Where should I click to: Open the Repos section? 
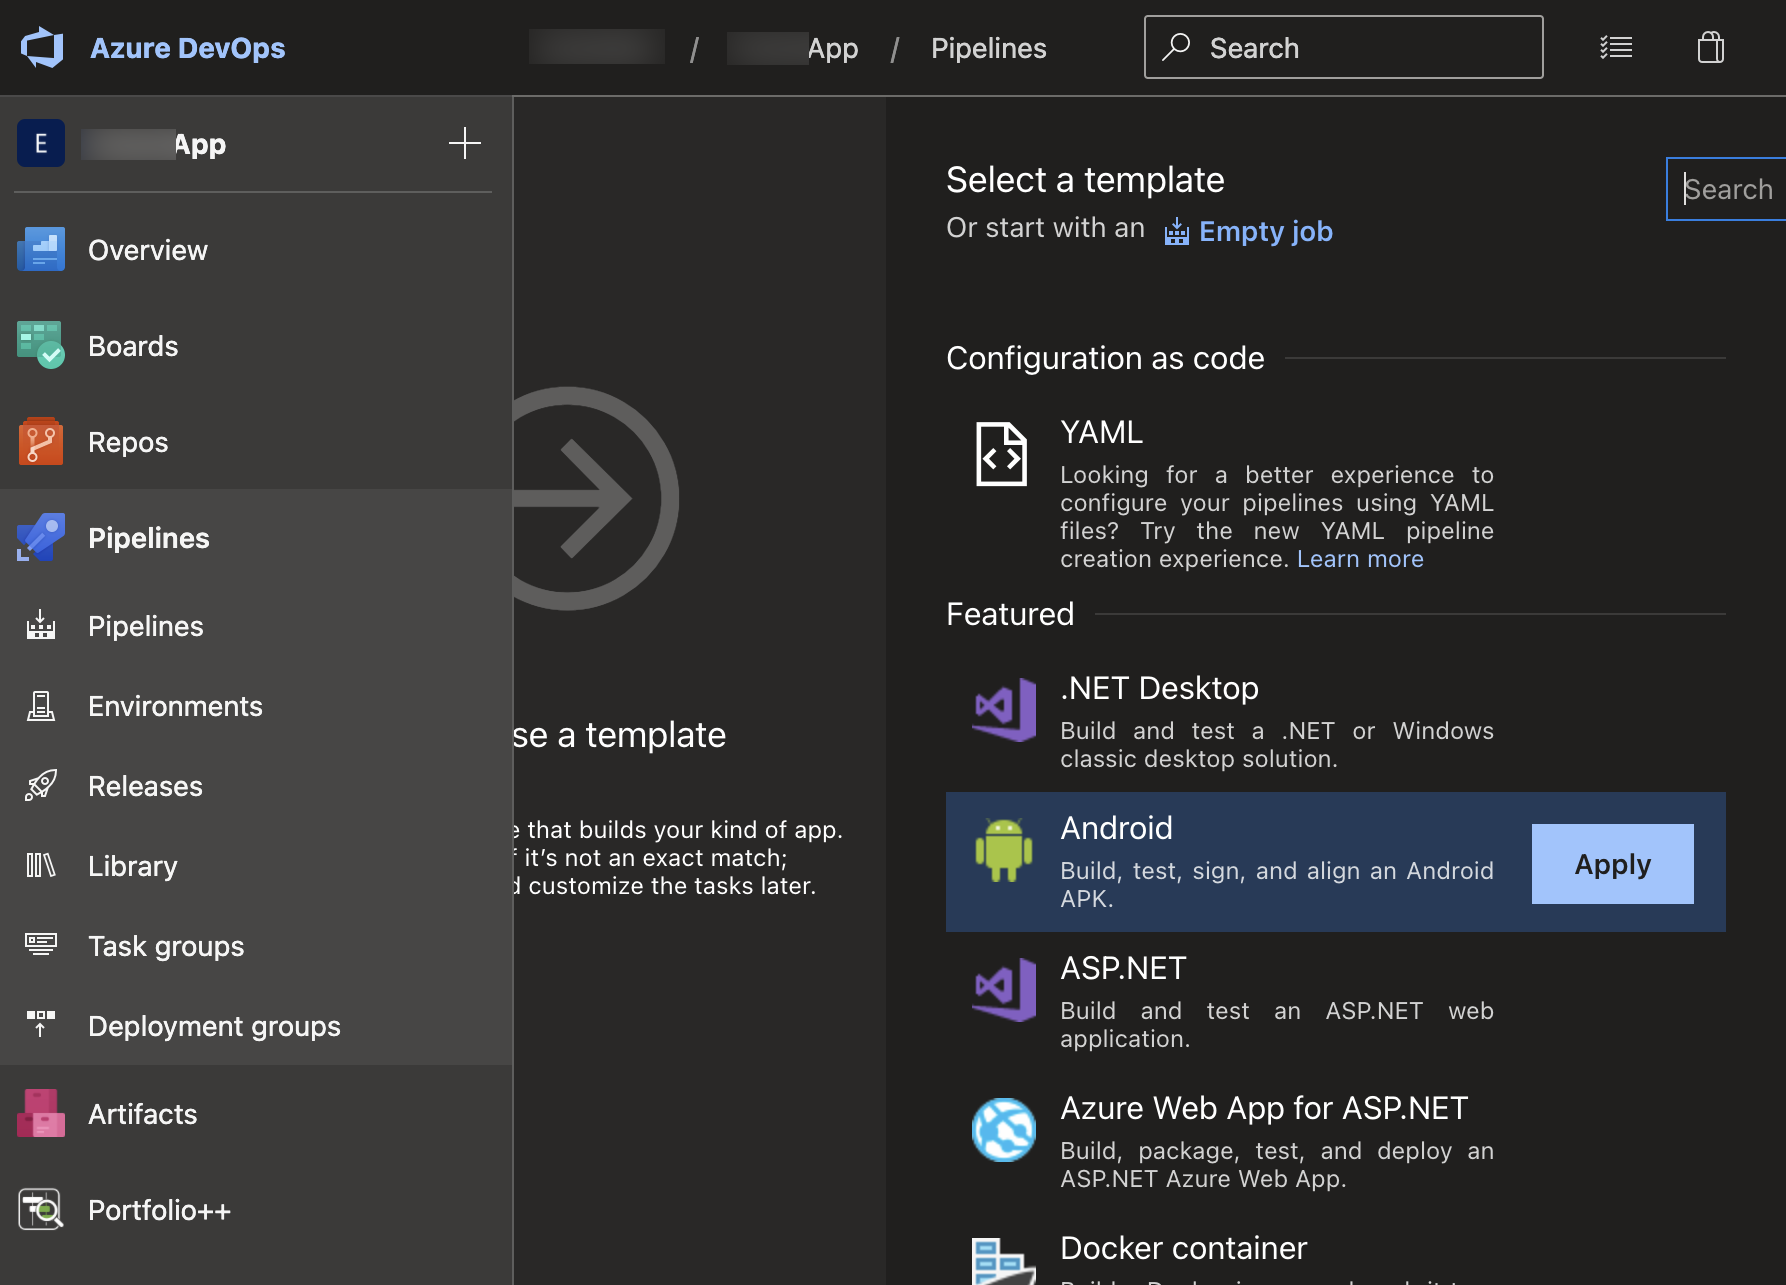(x=128, y=442)
